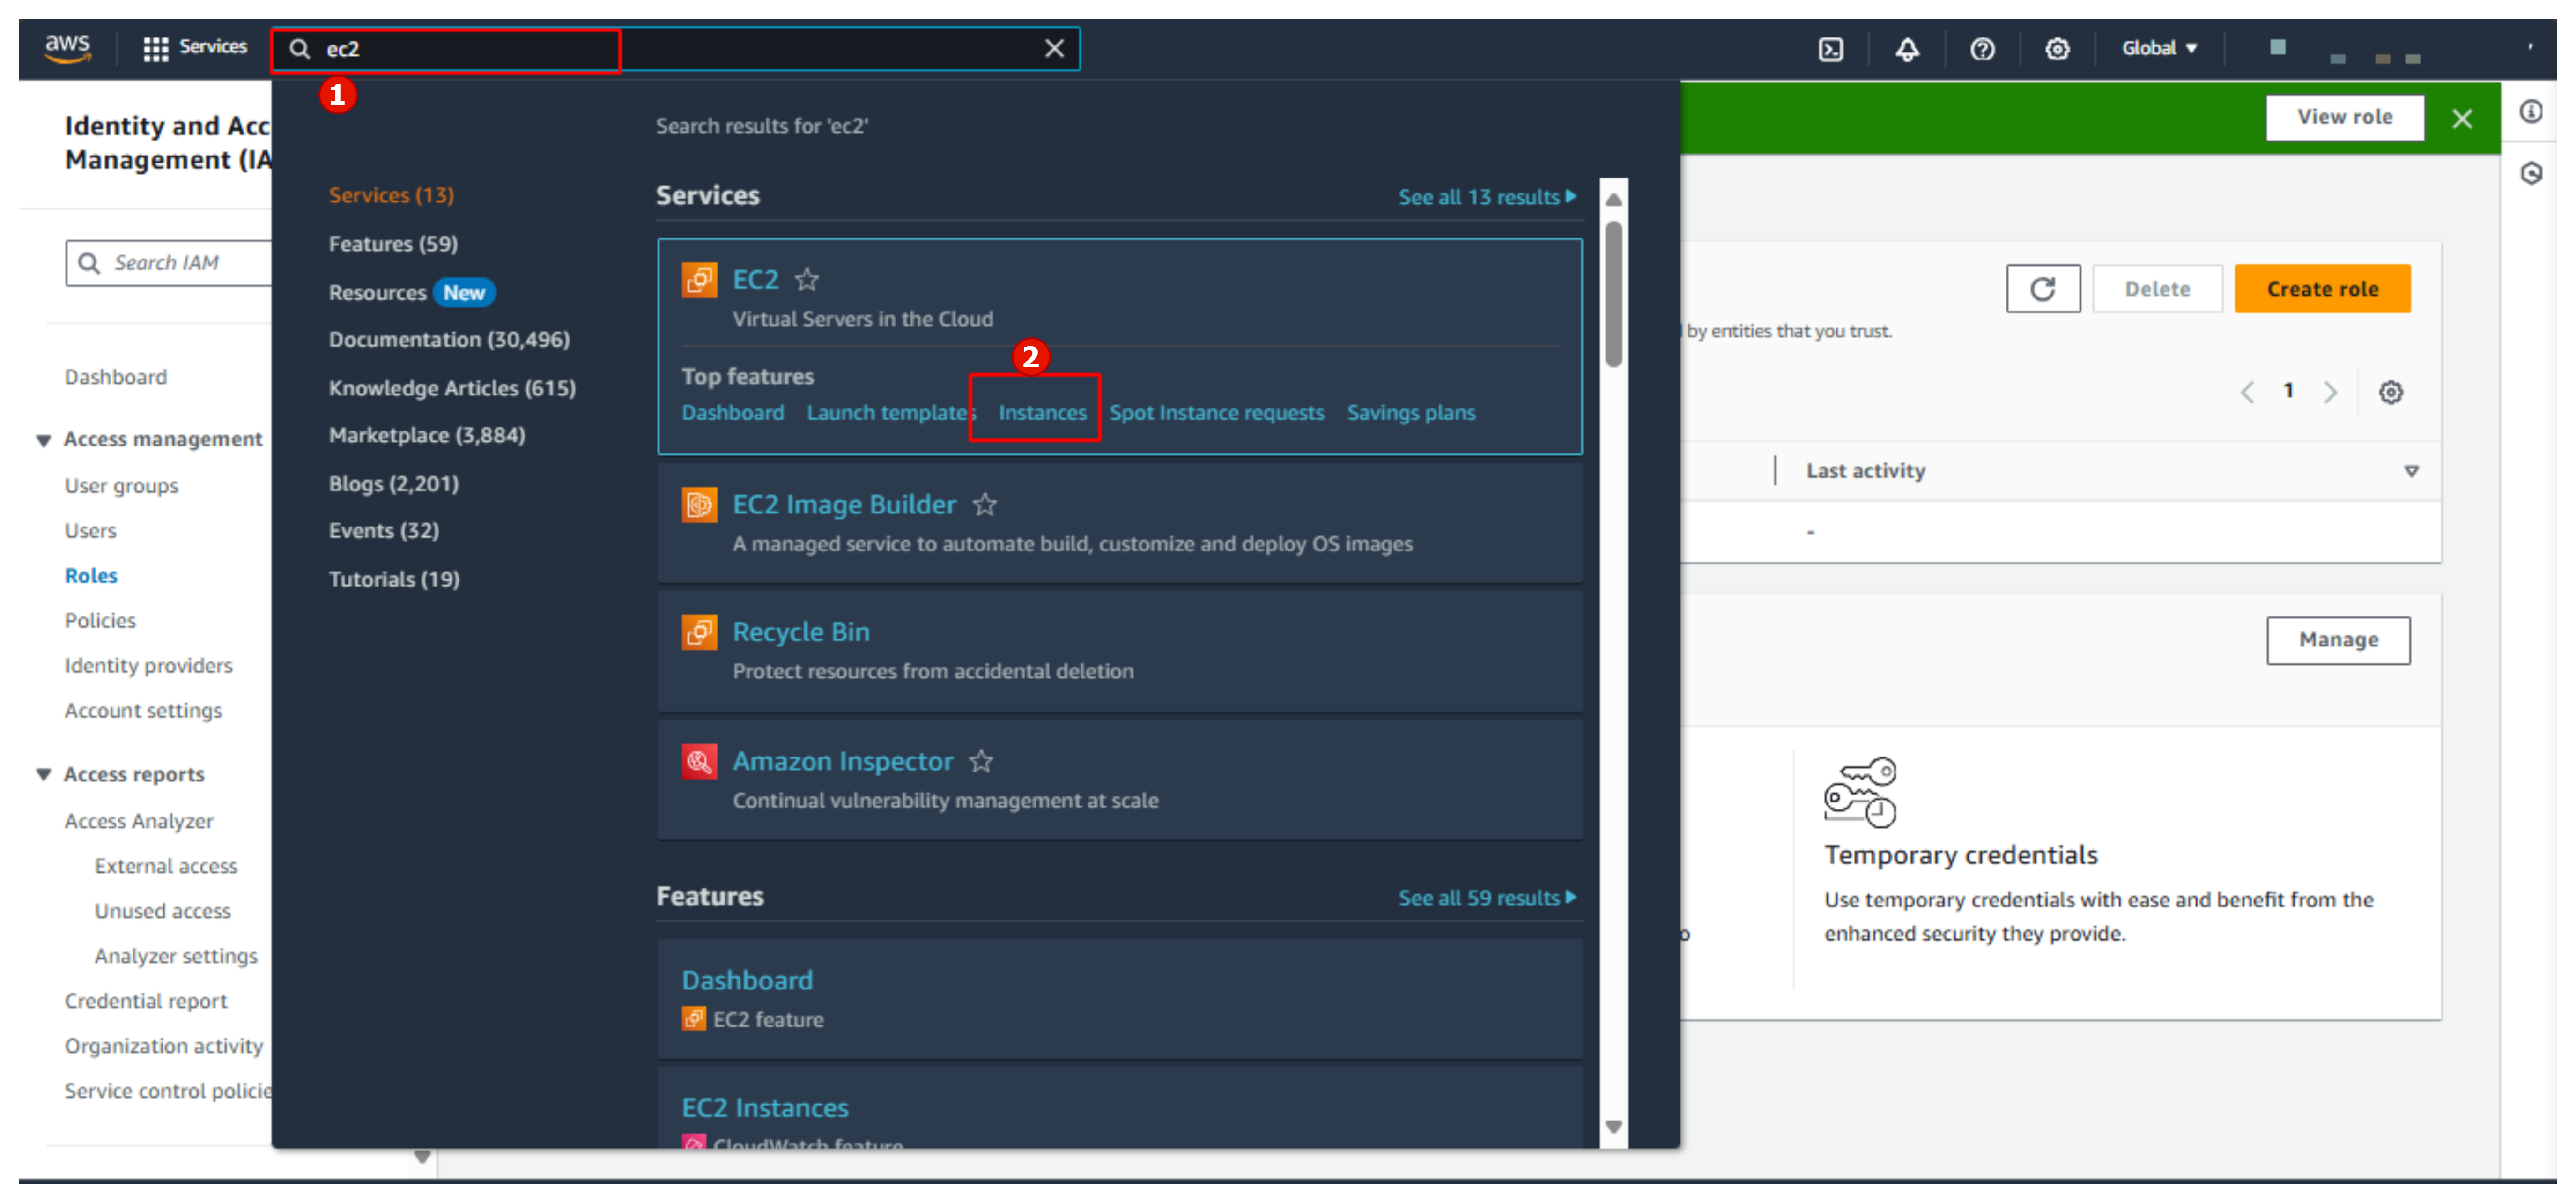Open the info panel icon on right edge

click(2530, 111)
